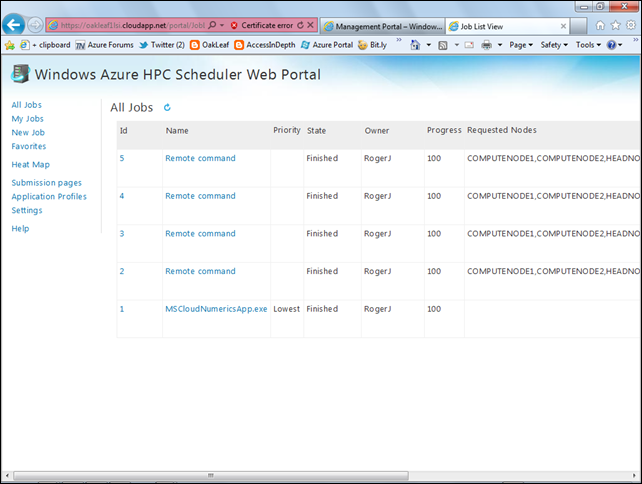The height and width of the screenshot is (484, 642).
Task: Open OakLeaf favorite
Action: pyautogui.click(x=210, y=45)
